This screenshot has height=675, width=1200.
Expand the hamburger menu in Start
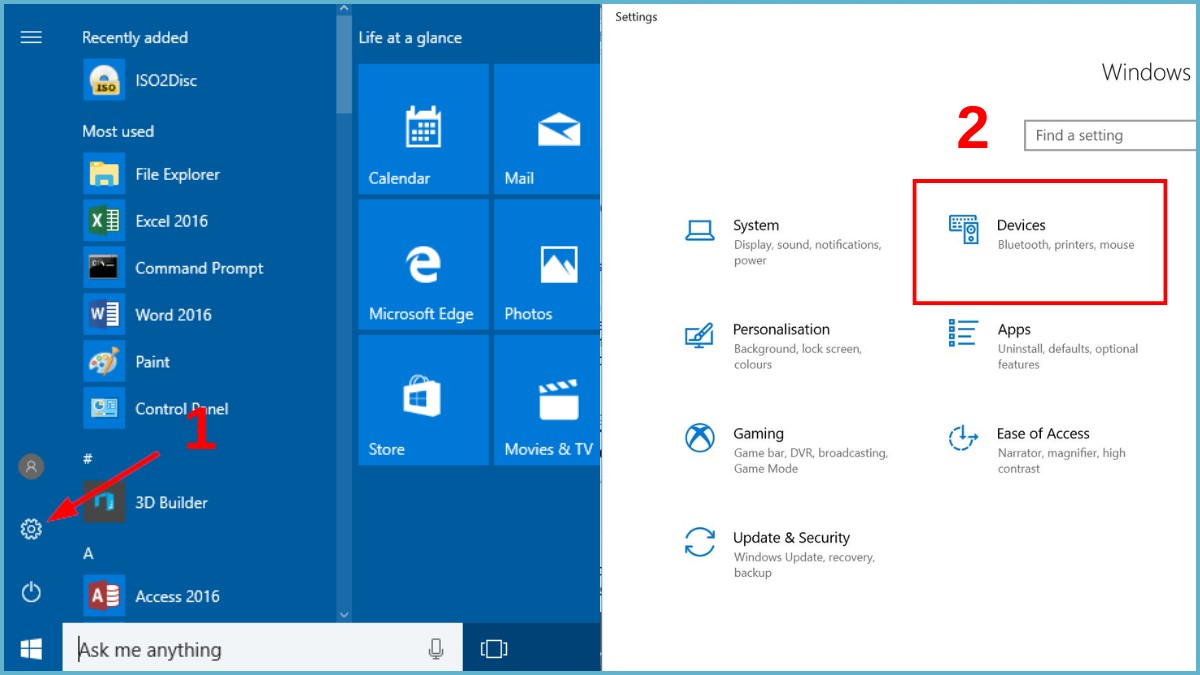(x=31, y=37)
